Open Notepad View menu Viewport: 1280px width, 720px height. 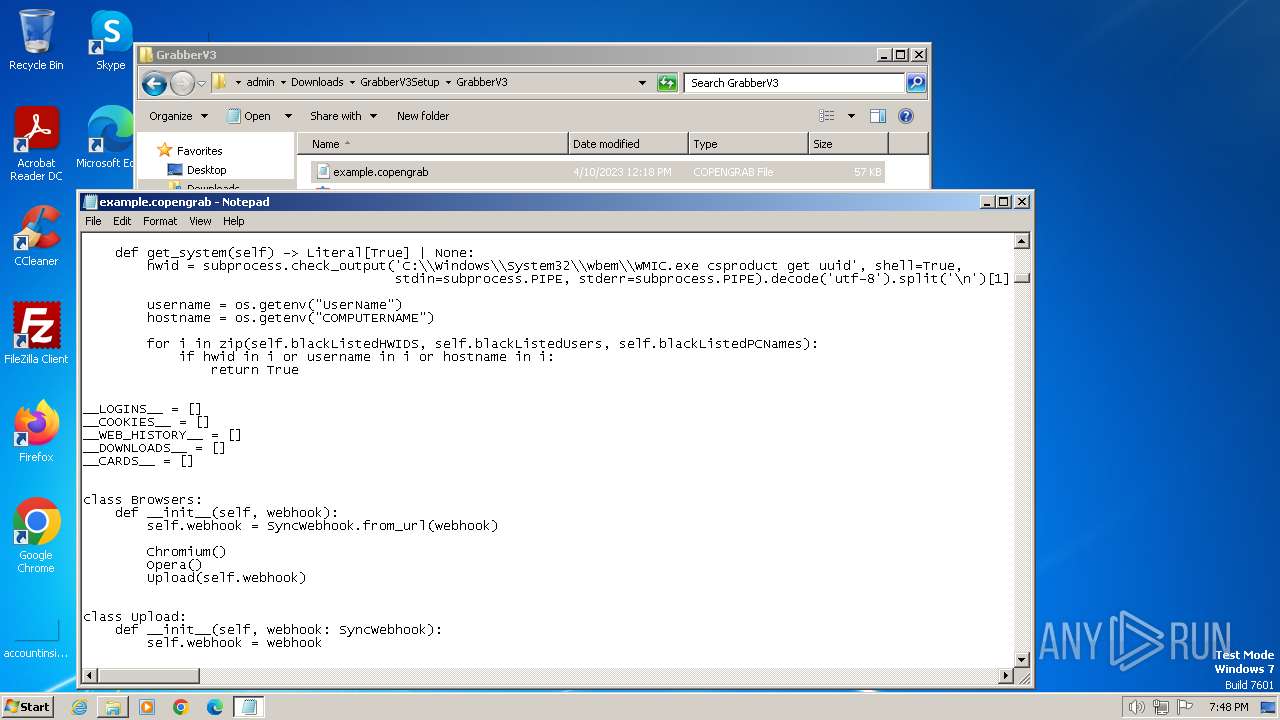tap(200, 221)
